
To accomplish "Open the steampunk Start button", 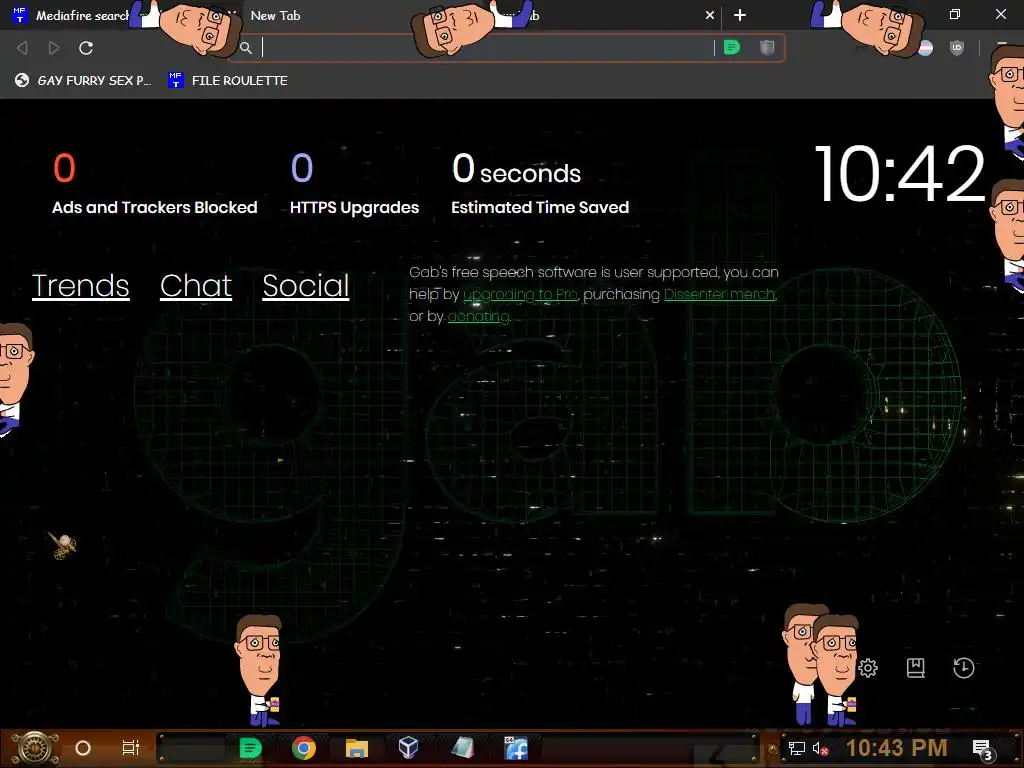I will [35, 748].
